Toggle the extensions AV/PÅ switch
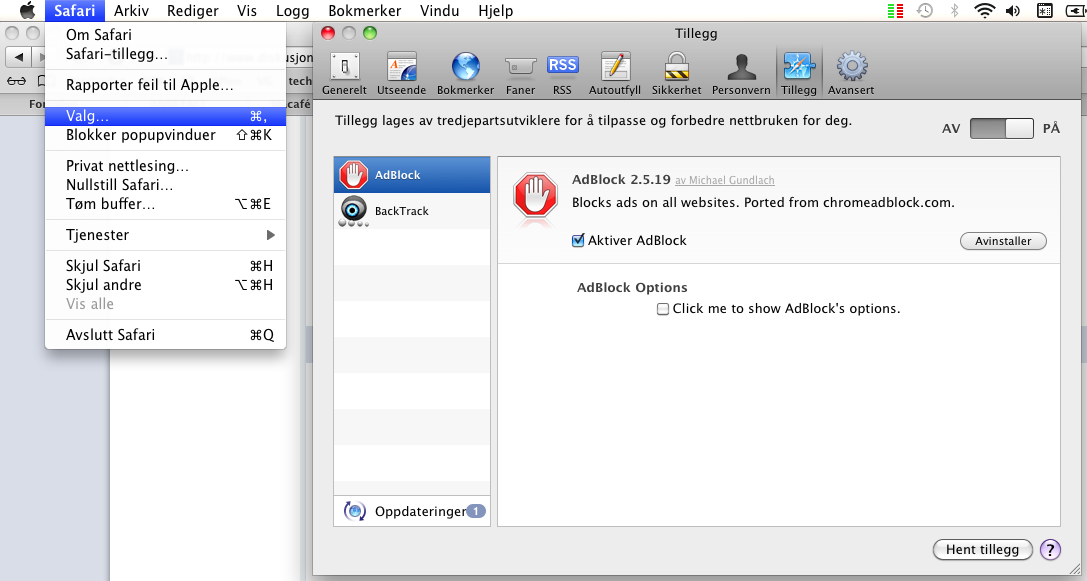The image size is (1087, 581). point(1001,128)
